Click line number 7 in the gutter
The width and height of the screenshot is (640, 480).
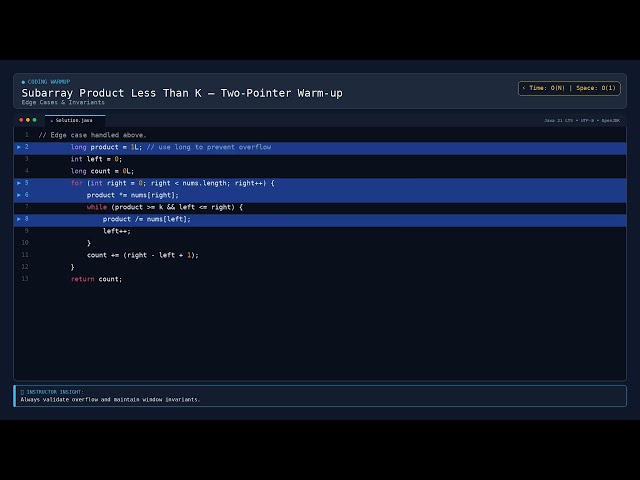pyautogui.click(x=27, y=207)
